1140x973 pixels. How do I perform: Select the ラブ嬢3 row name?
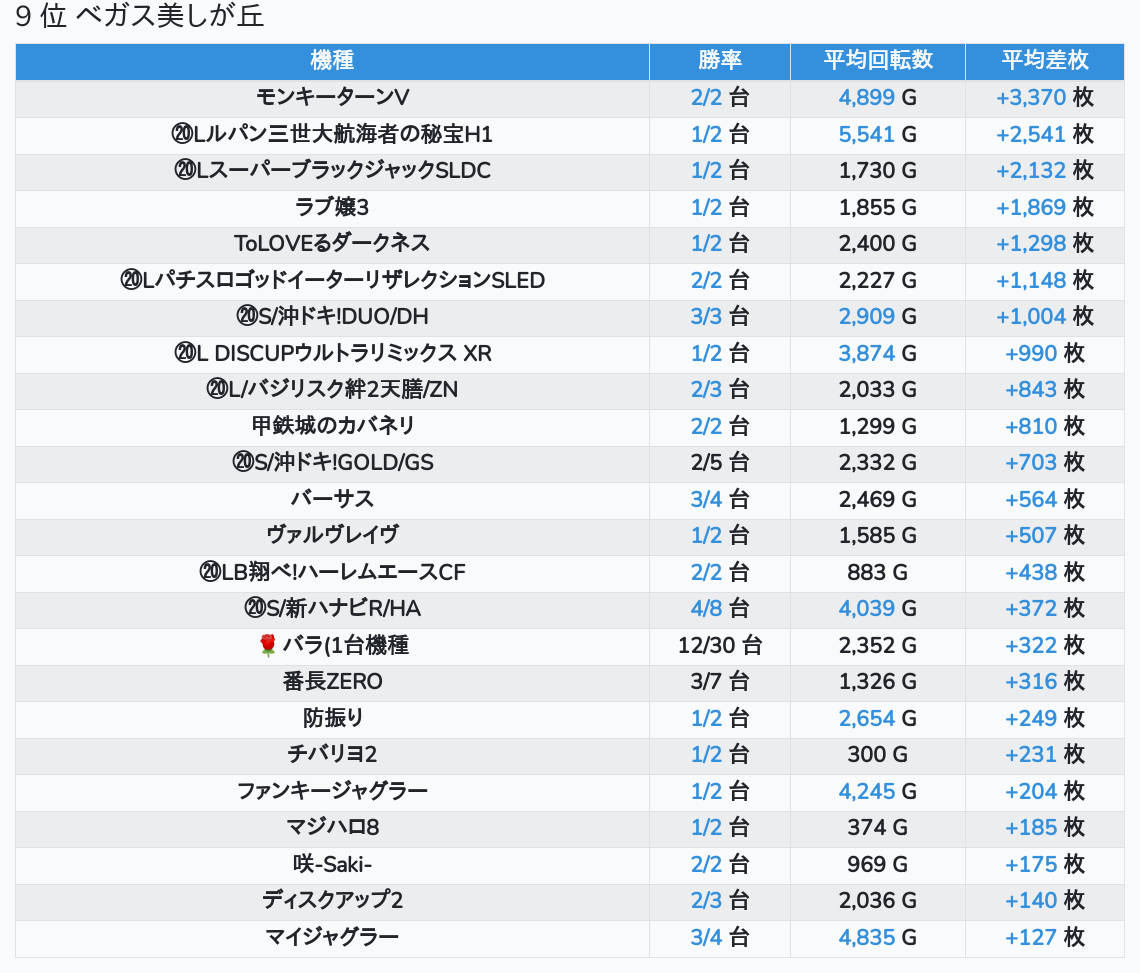point(332,207)
